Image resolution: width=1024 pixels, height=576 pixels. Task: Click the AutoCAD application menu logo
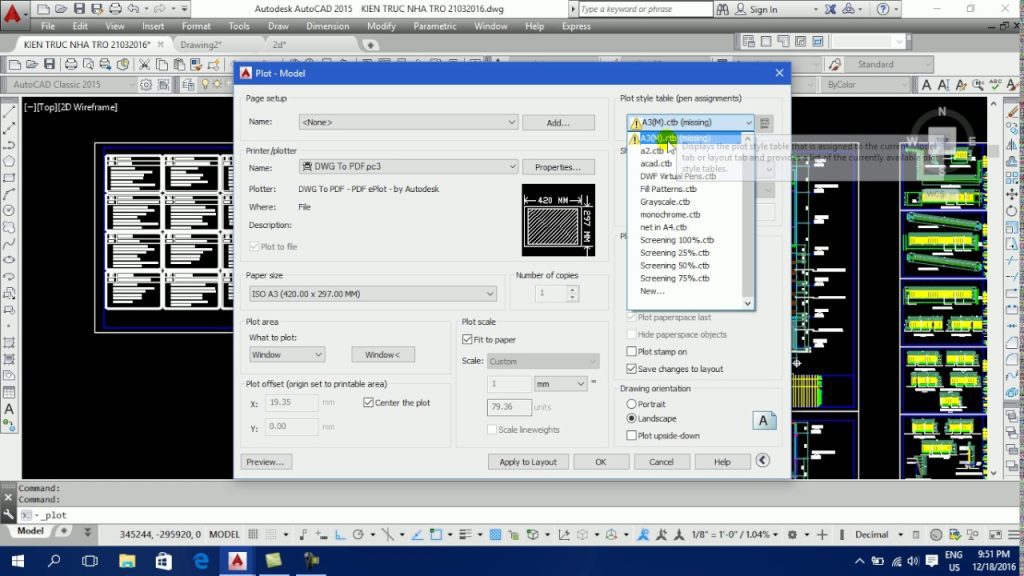13,12
